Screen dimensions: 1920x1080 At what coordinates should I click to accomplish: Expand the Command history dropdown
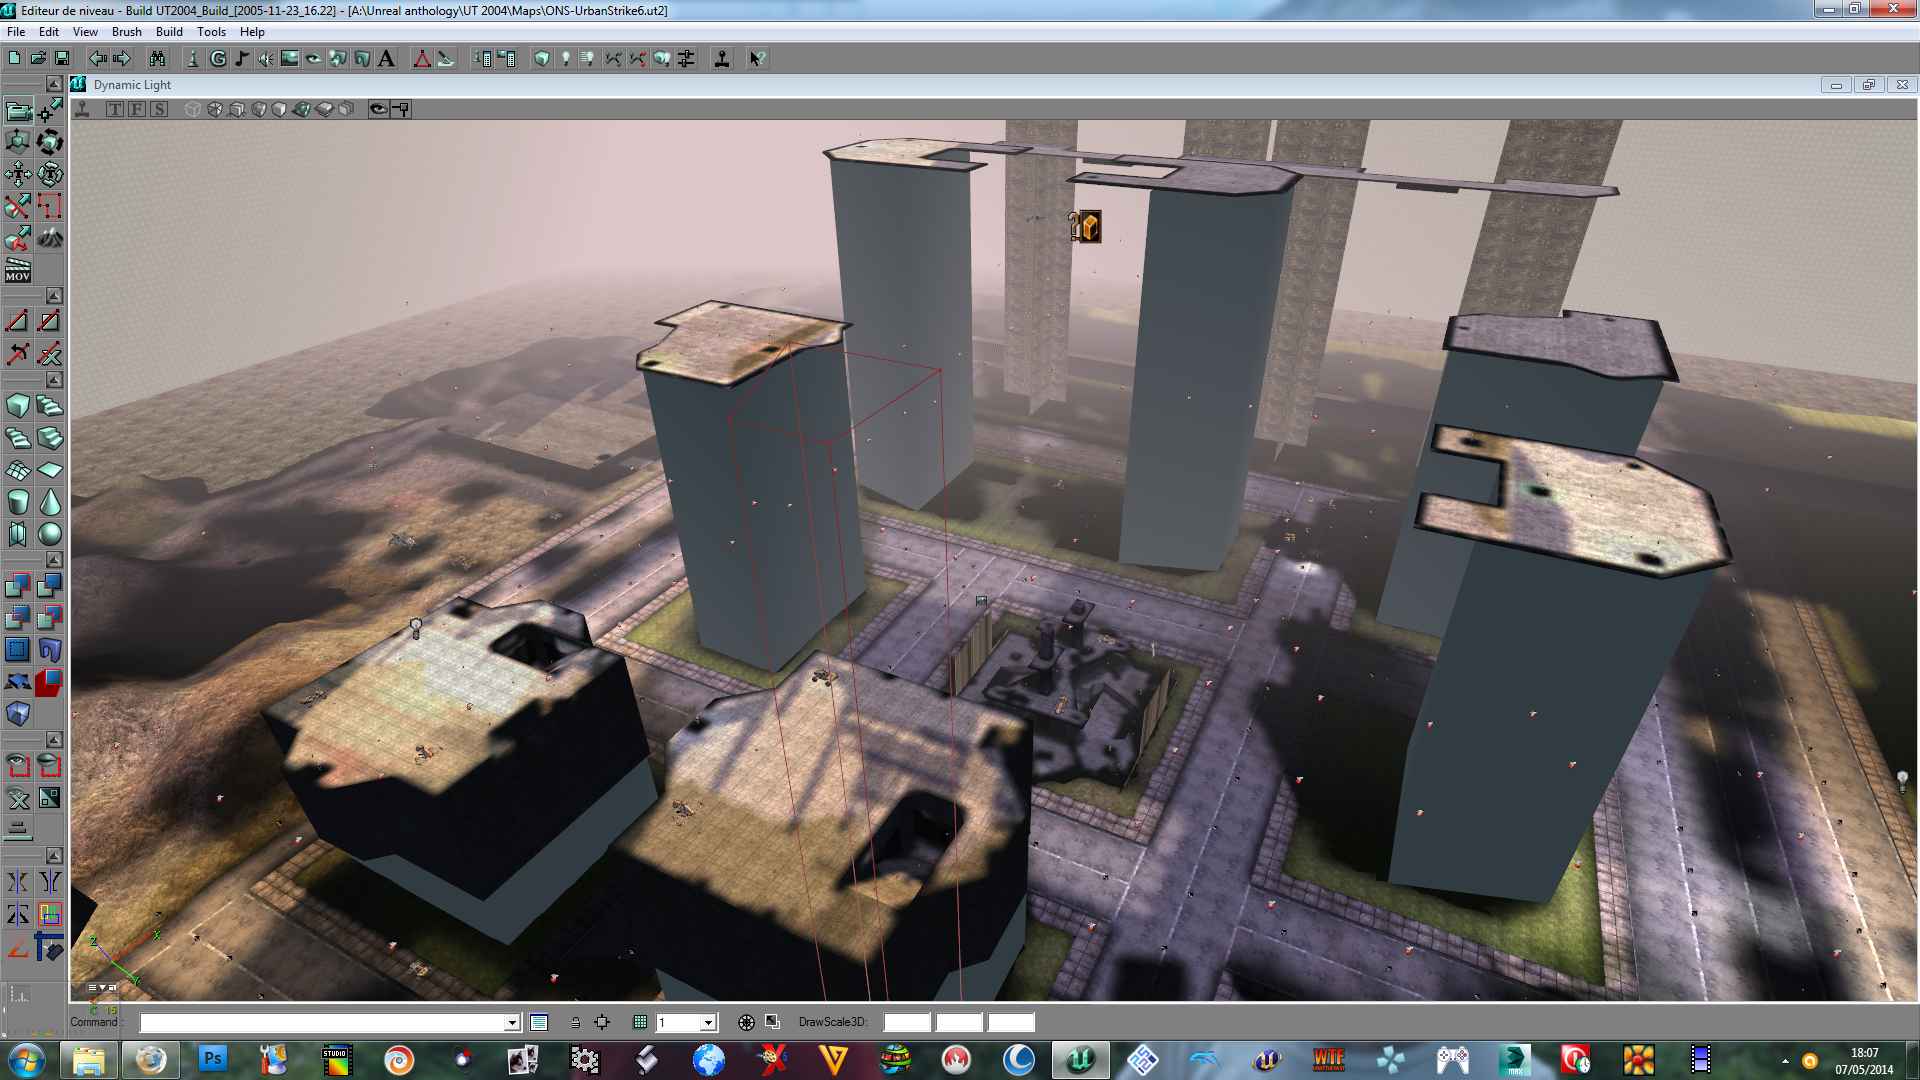511,1022
